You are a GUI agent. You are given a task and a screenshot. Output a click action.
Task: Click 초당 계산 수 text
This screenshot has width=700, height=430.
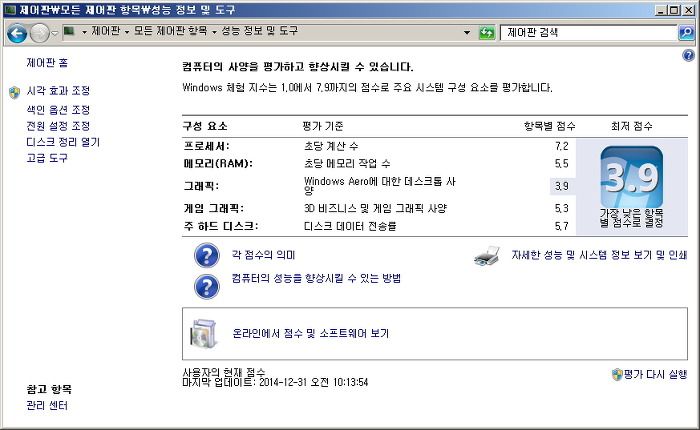click(x=331, y=146)
